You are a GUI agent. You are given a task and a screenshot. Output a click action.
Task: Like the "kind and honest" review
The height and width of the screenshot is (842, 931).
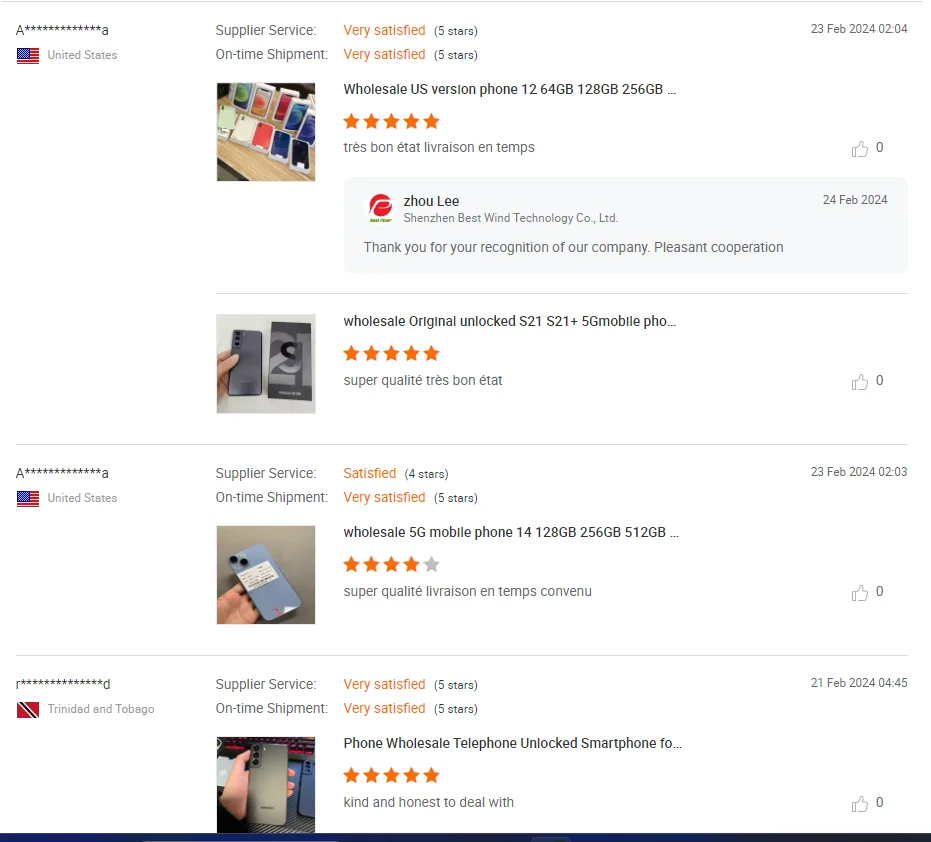(x=859, y=803)
